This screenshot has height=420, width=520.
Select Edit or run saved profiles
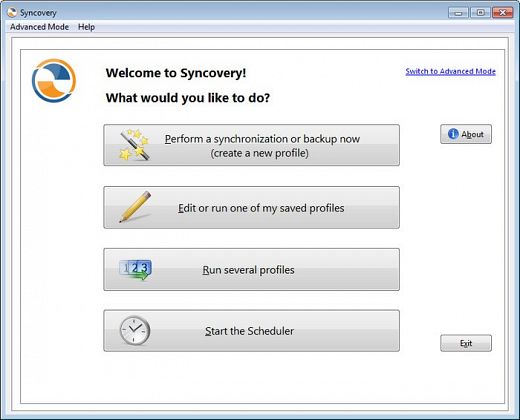251,207
